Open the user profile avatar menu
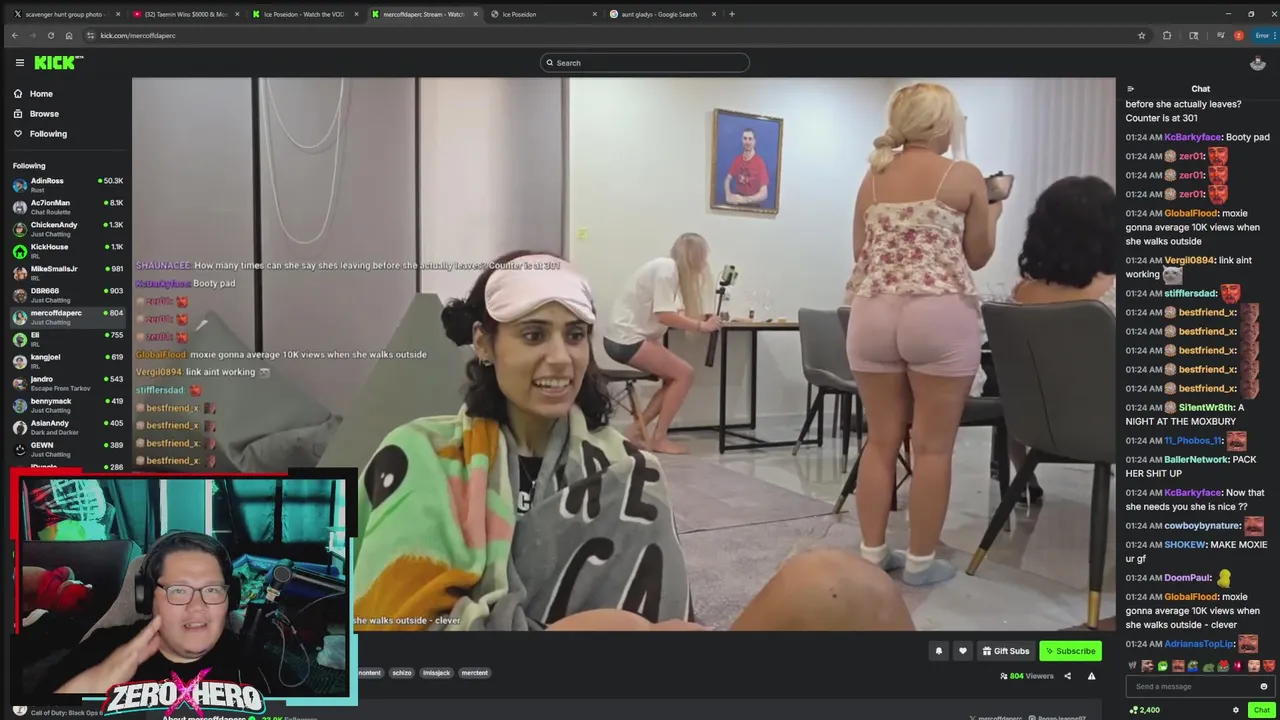Viewport: 1280px width, 720px height. (1258, 63)
